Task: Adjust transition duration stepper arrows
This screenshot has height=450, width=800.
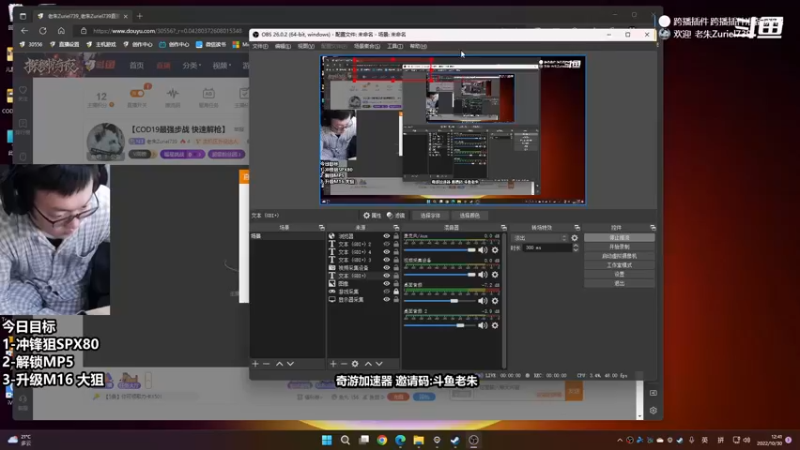Action: (576, 247)
